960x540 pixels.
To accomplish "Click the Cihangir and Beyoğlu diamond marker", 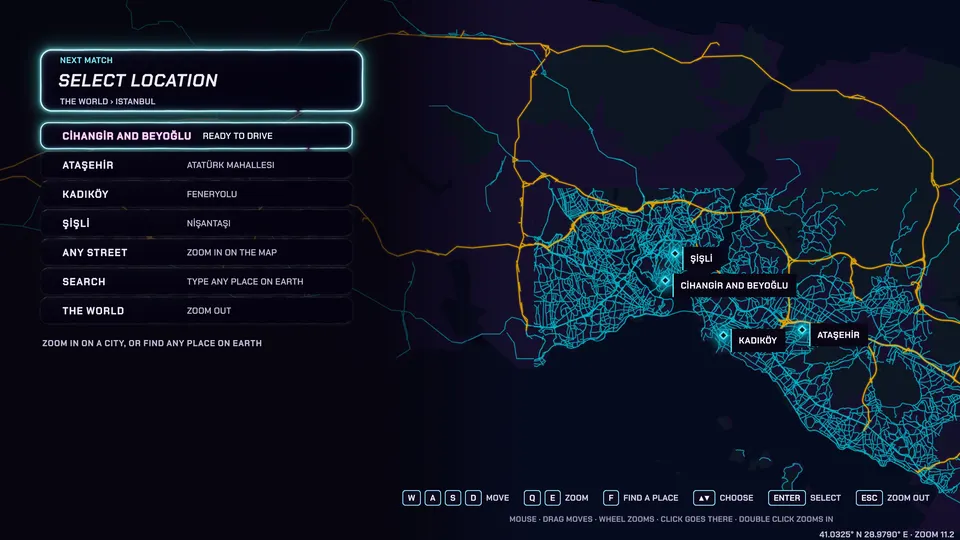I will point(665,280).
